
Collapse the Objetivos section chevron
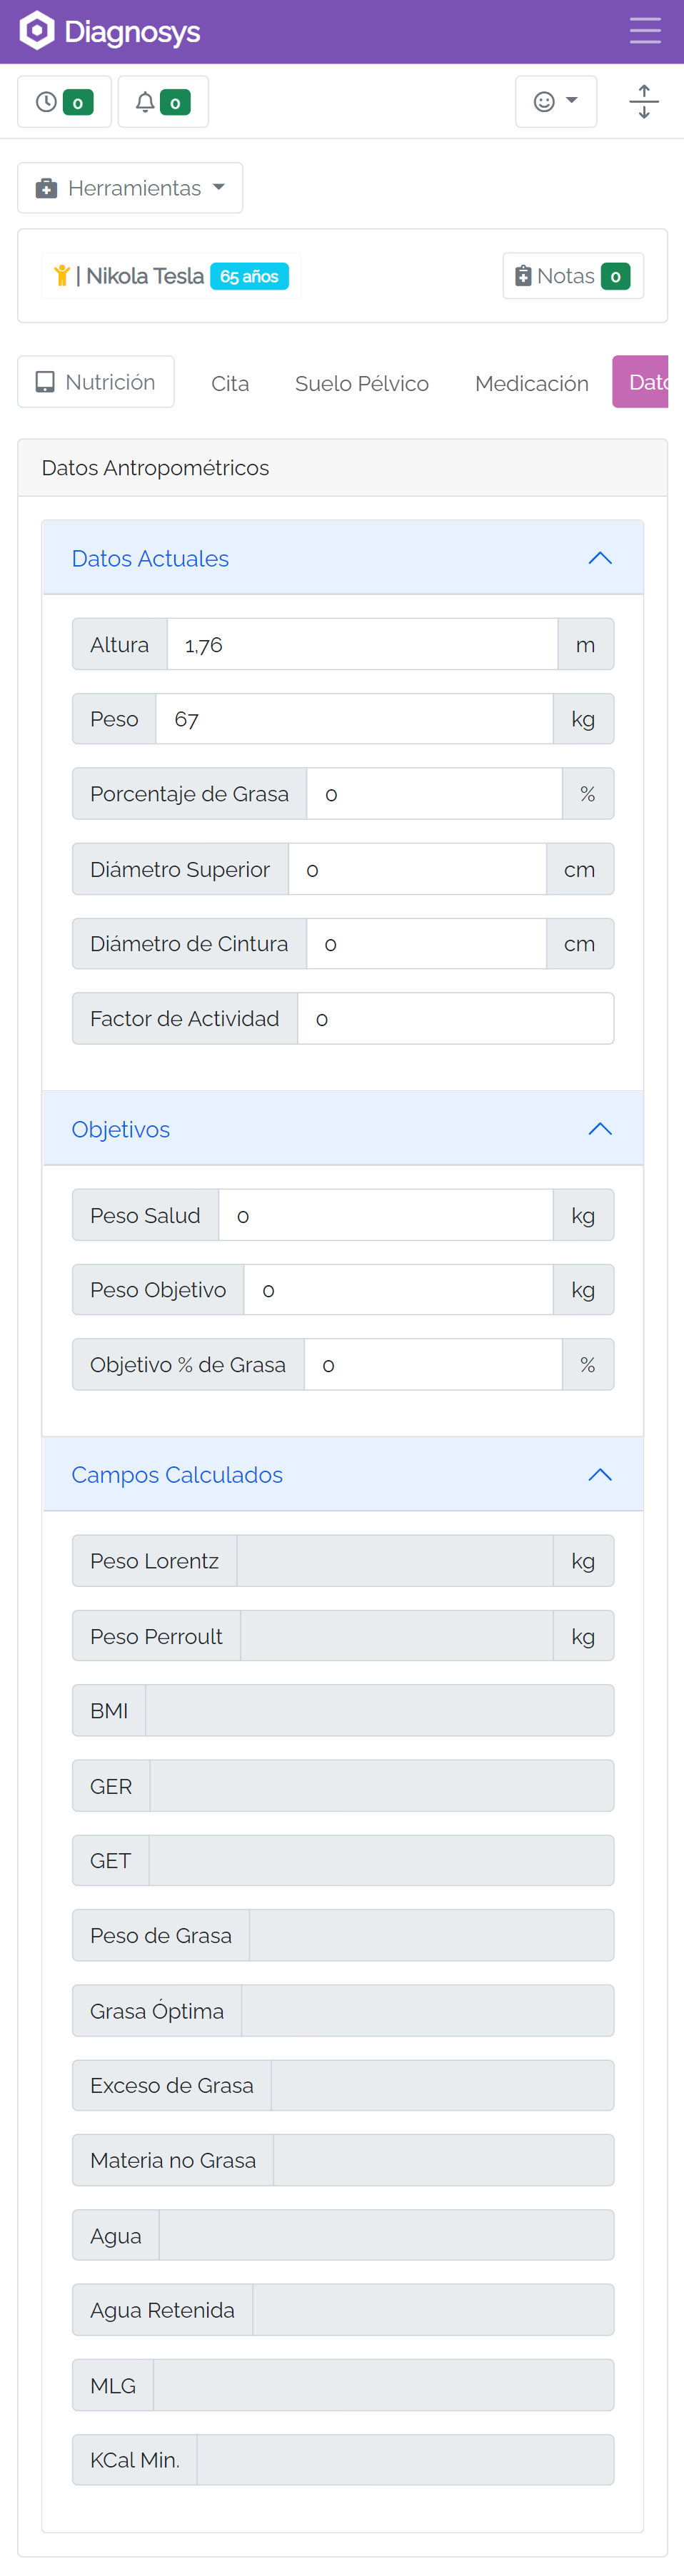click(x=600, y=1129)
